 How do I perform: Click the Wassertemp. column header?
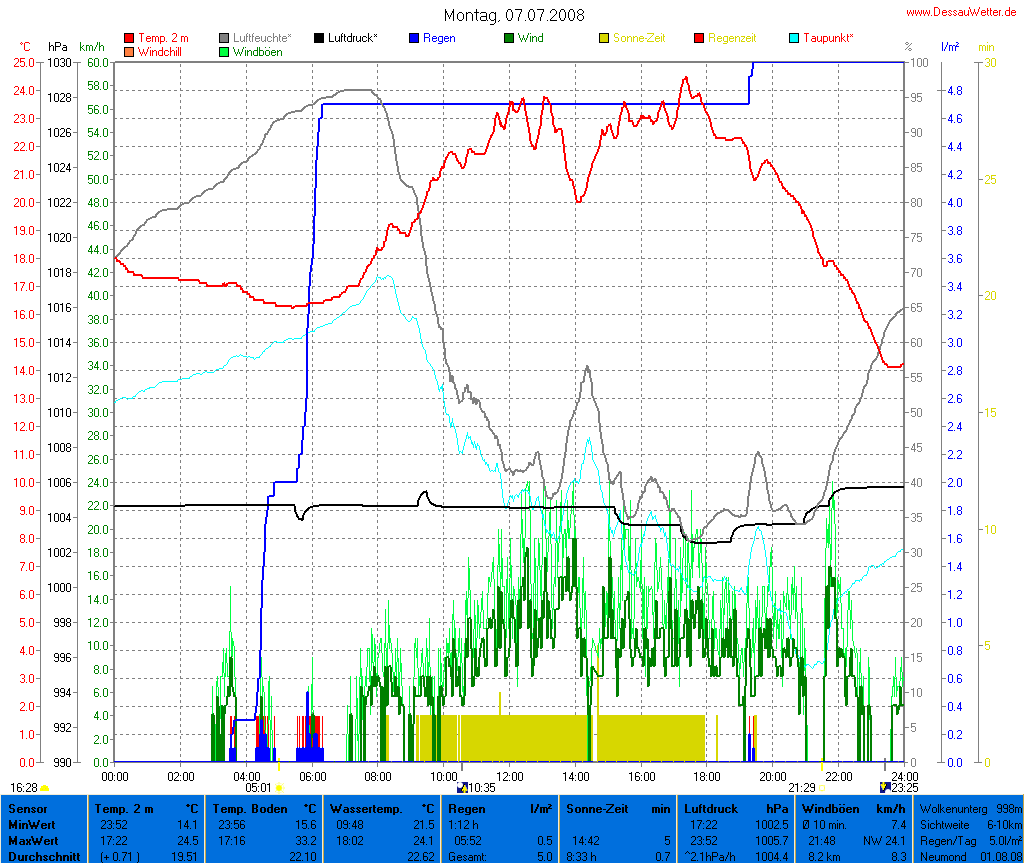coord(382,808)
